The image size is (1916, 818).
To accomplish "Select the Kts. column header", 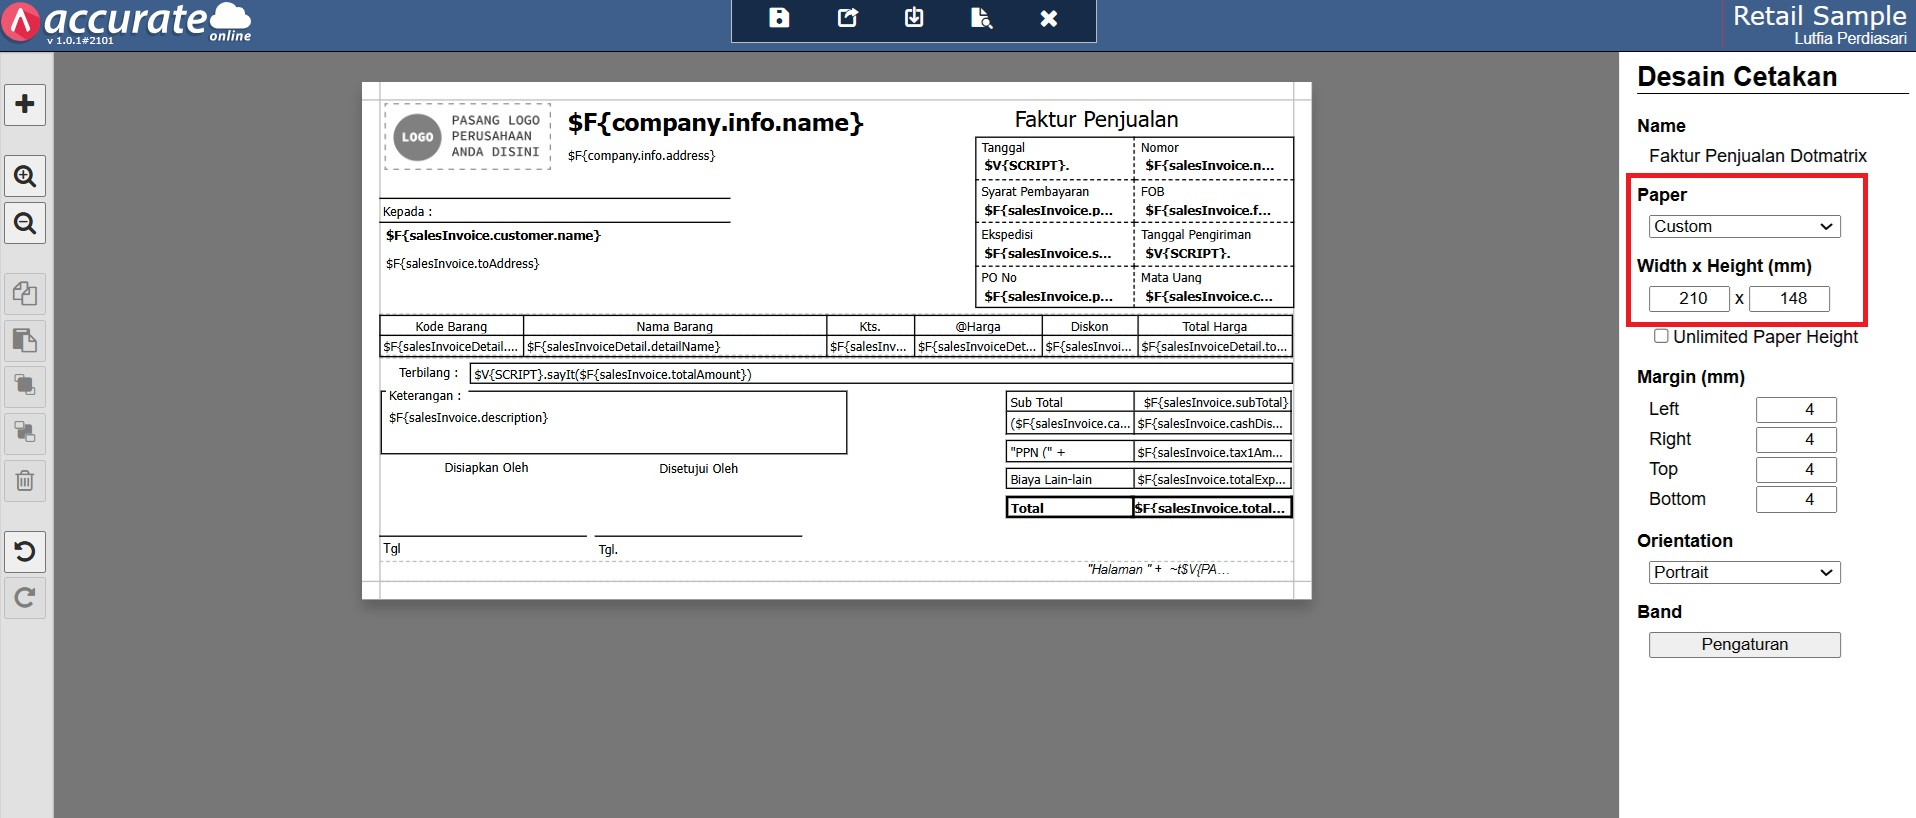I will pyautogui.click(x=870, y=326).
